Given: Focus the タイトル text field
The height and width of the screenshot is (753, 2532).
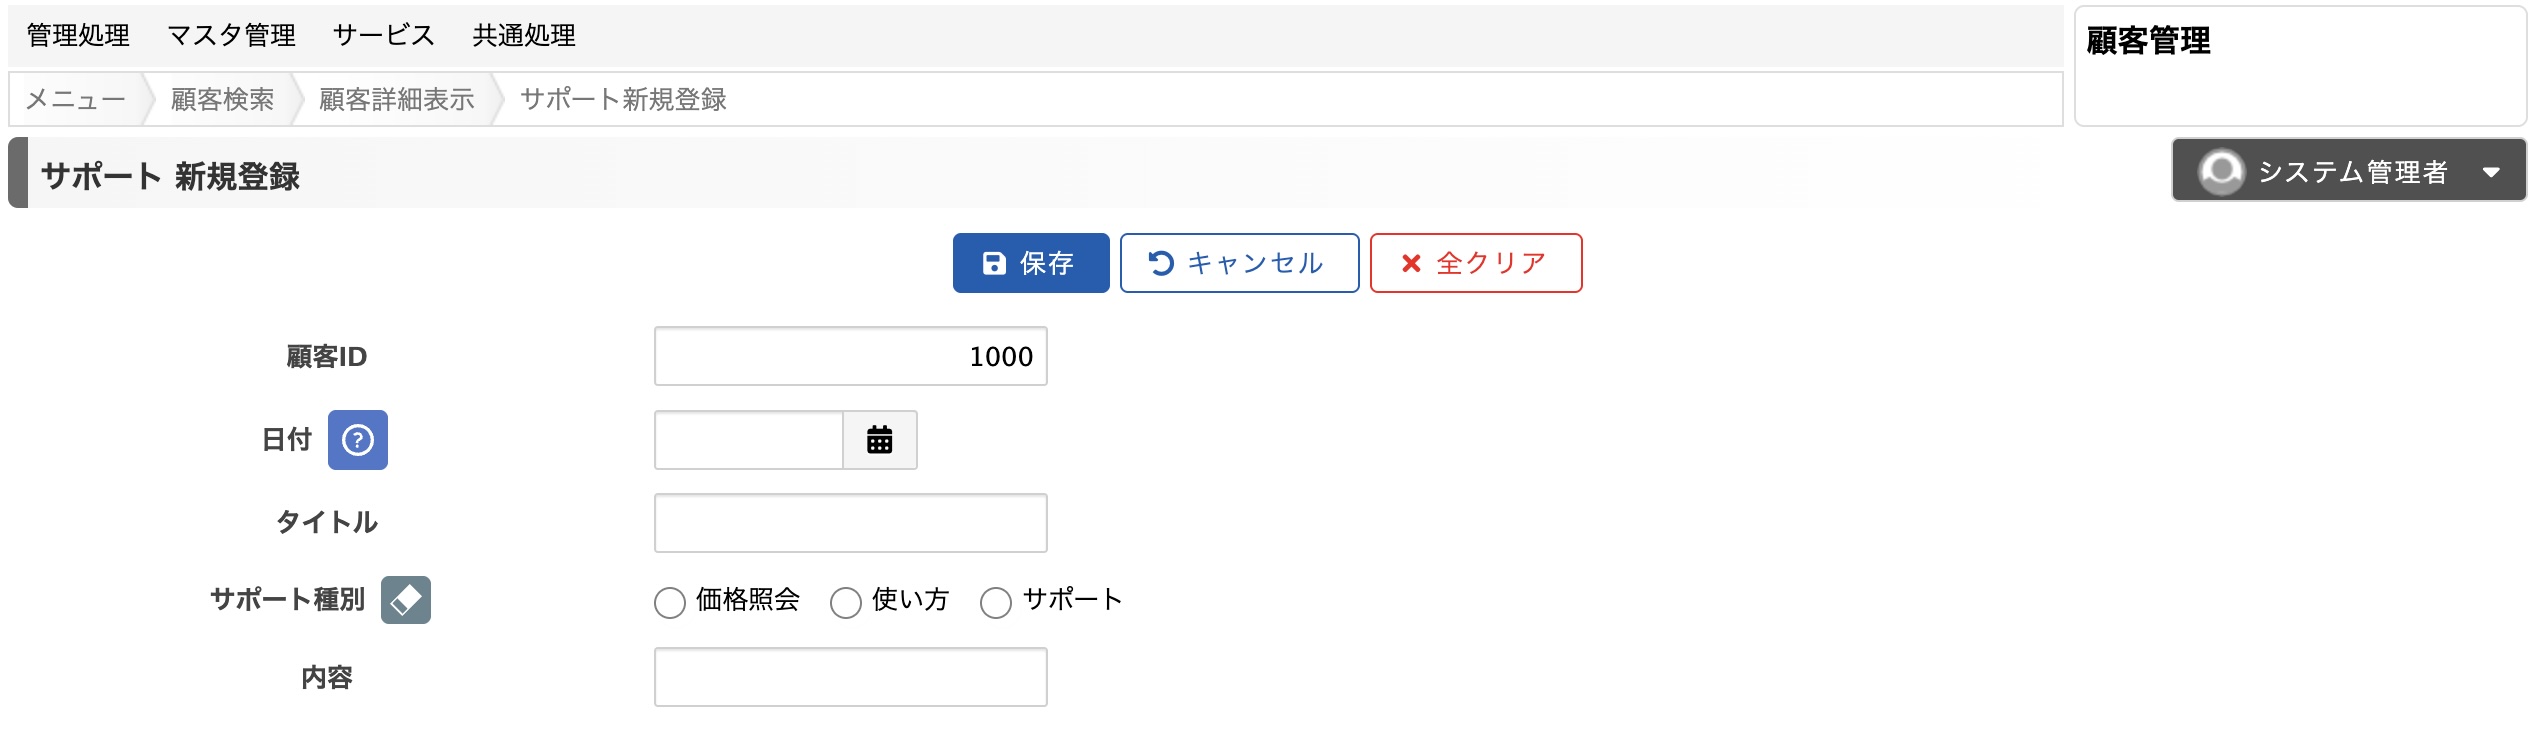Looking at the screenshot, I should click(851, 523).
